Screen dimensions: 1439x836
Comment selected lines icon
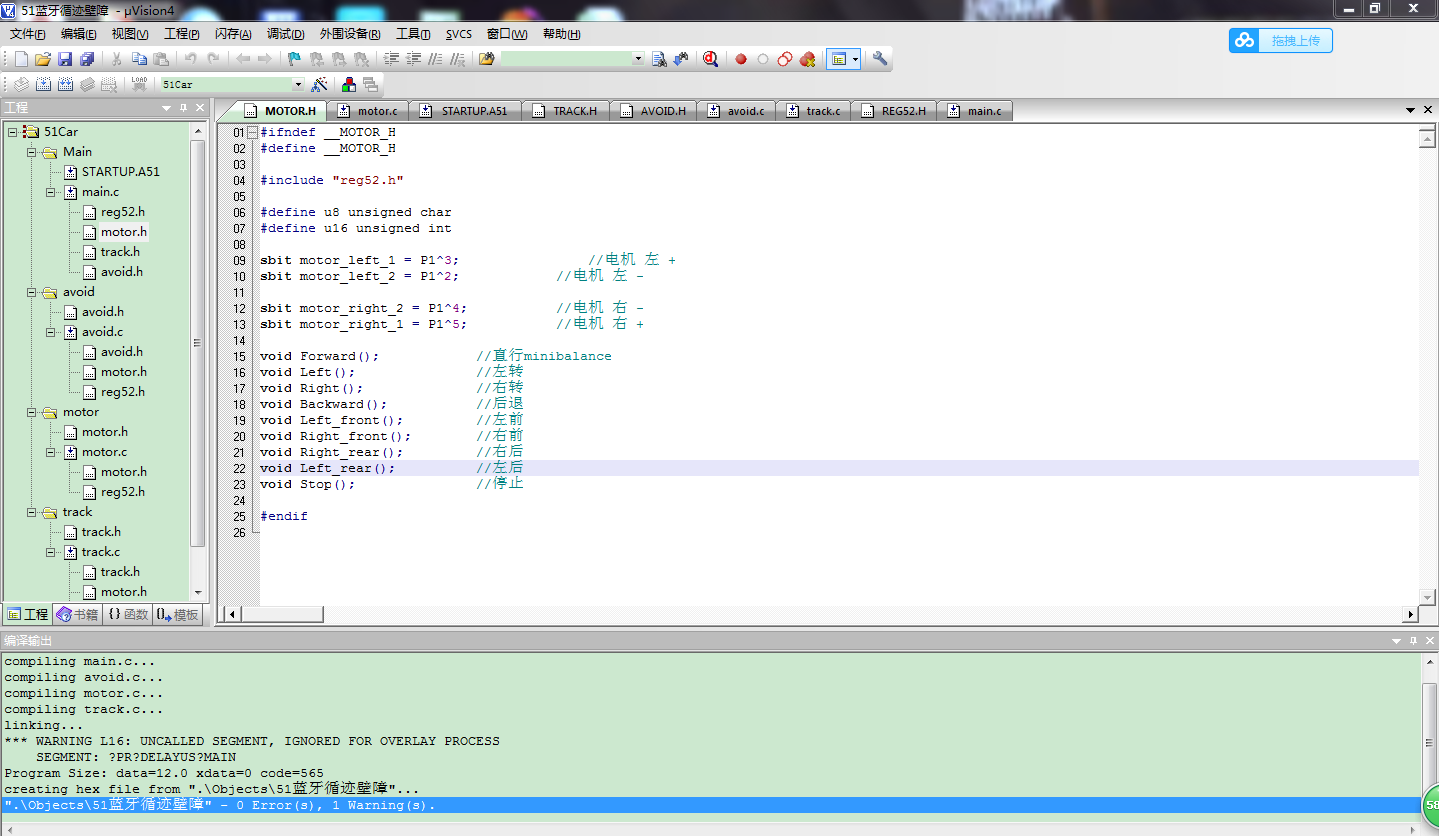(435, 59)
